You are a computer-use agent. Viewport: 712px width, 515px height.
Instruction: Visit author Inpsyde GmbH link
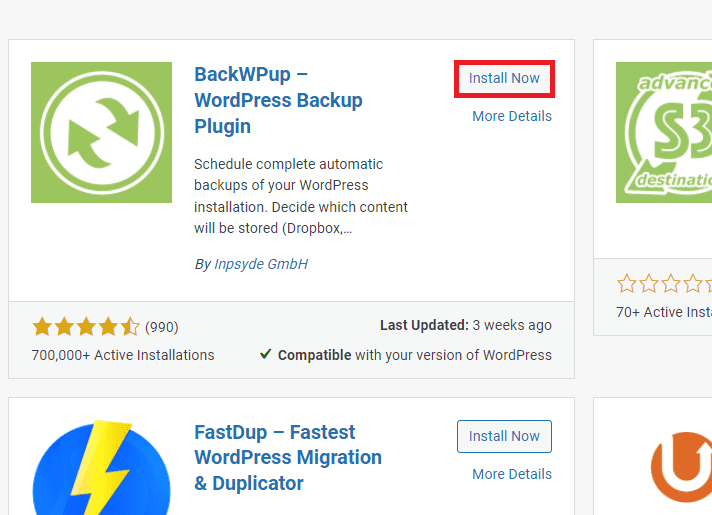pyautogui.click(x=261, y=264)
